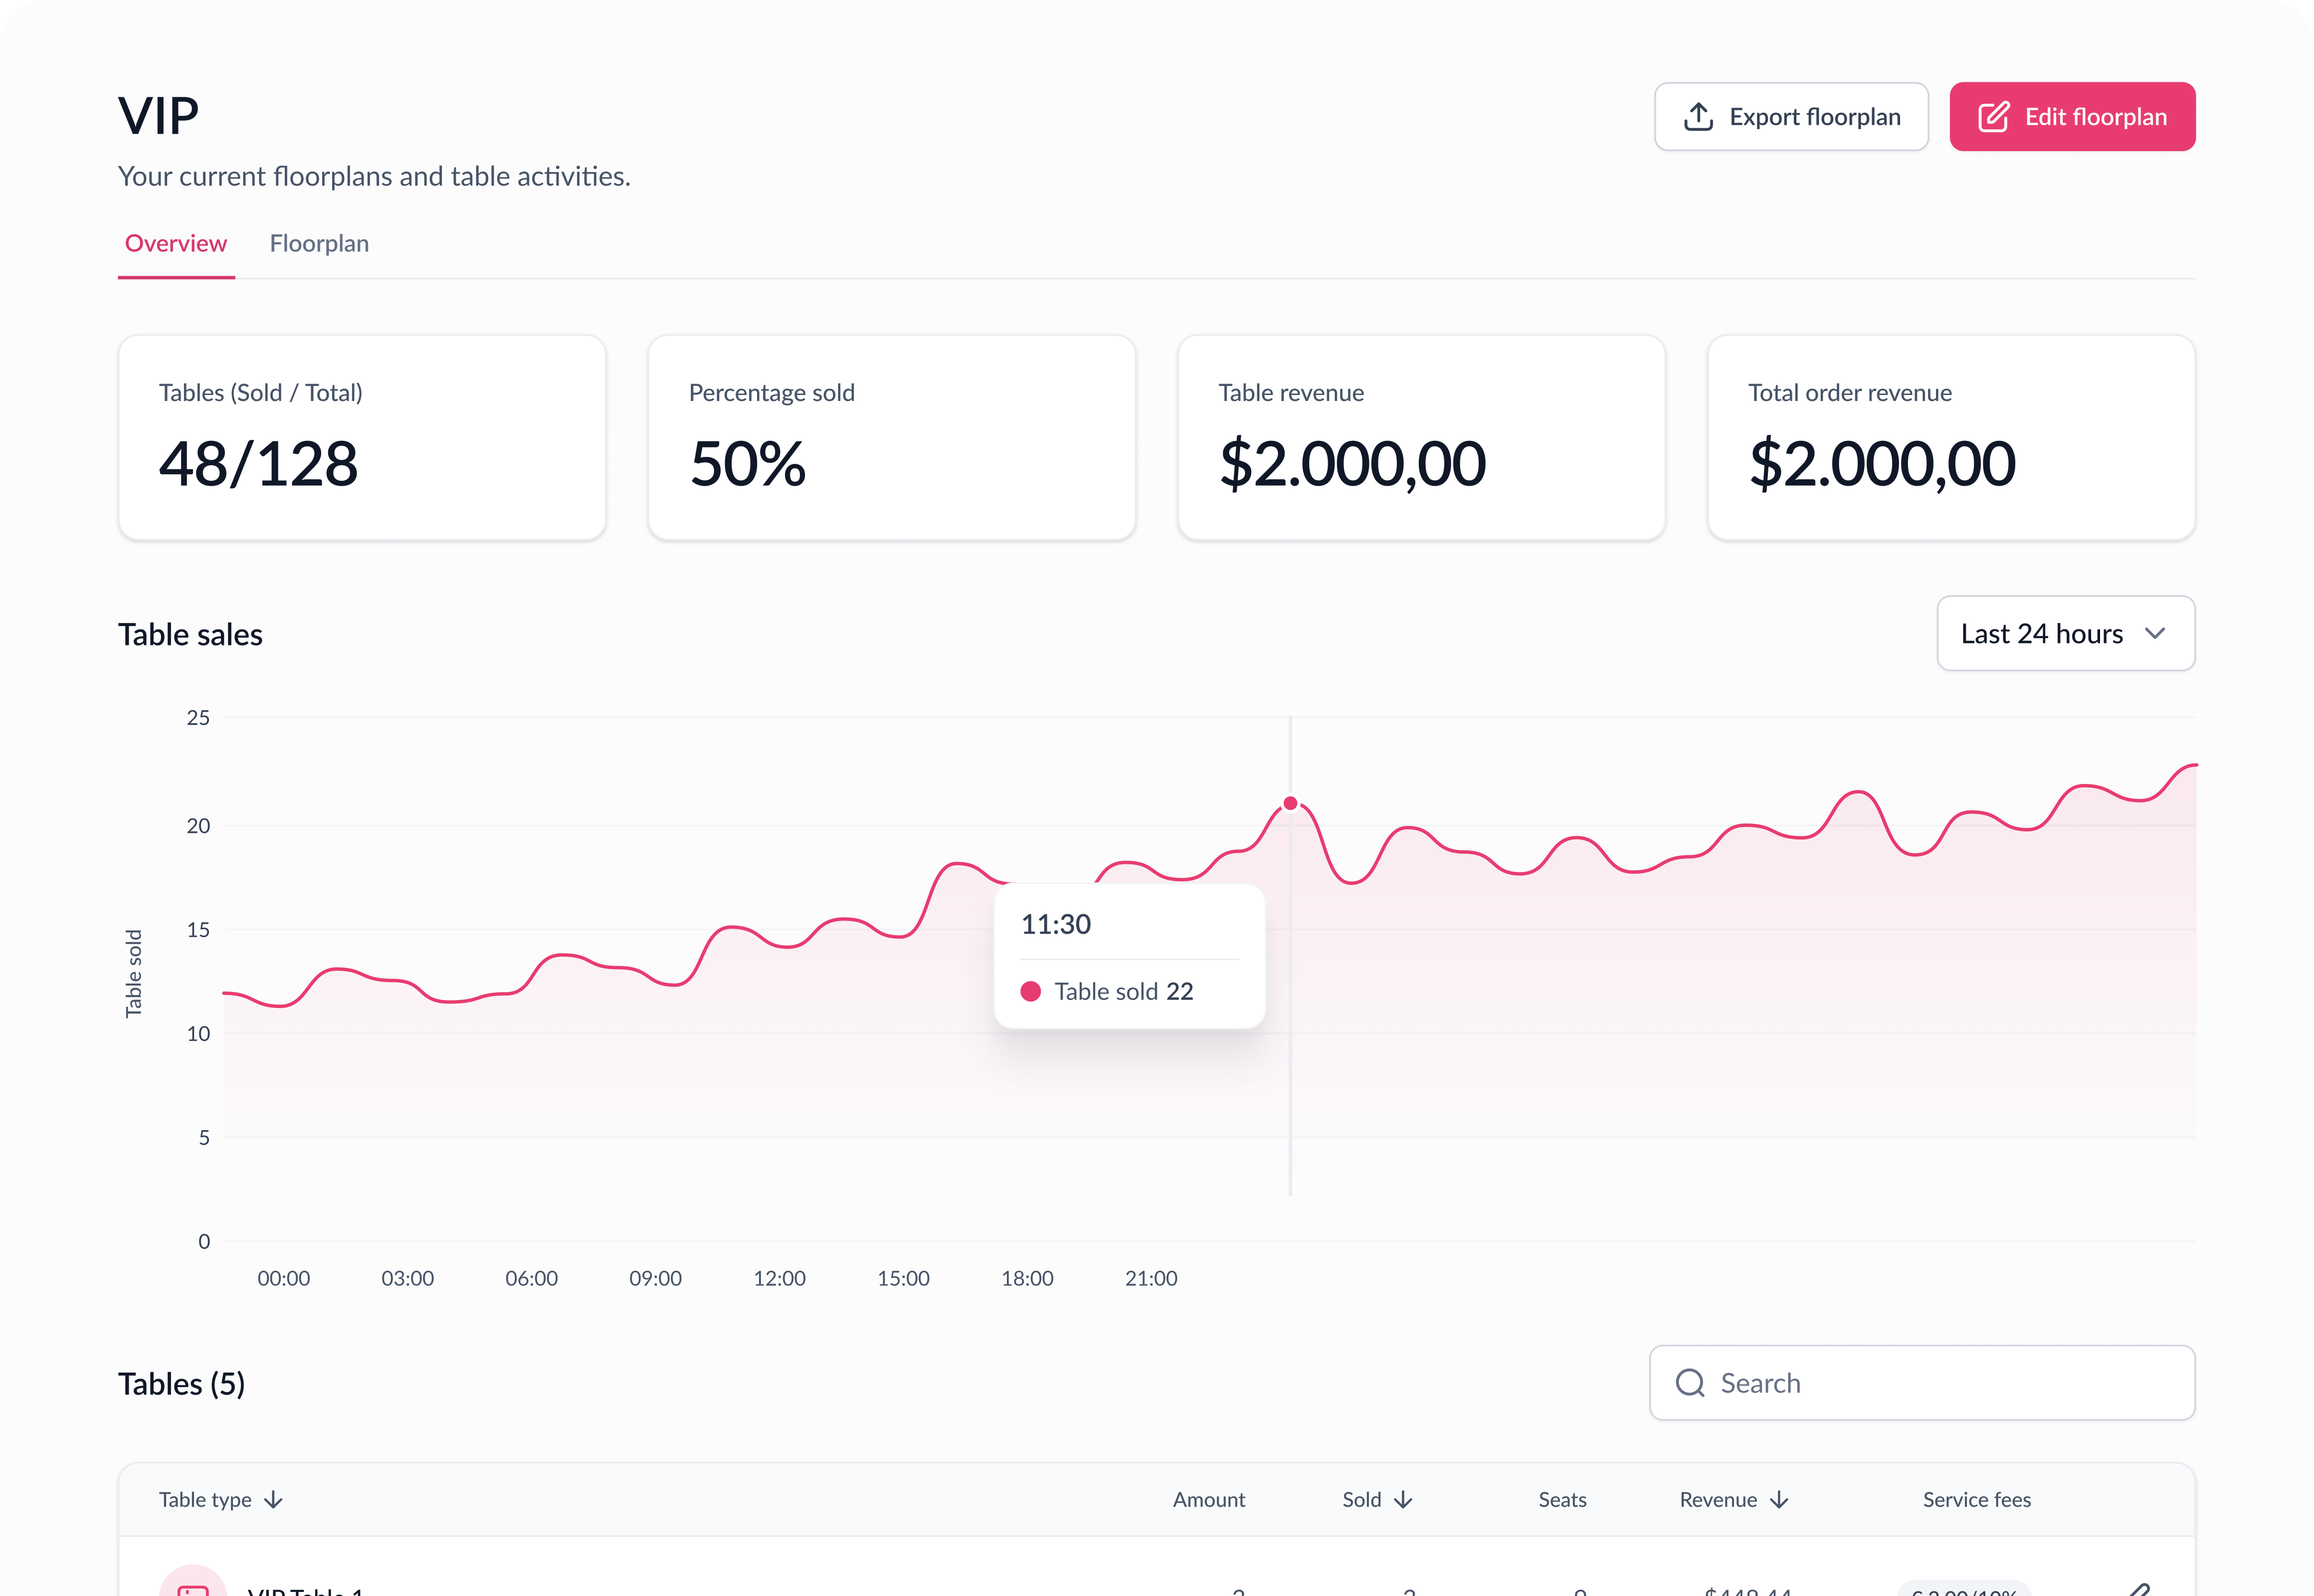Click the search magnifier icon
Viewport: 2314px width, 1596px height.
point(1690,1383)
